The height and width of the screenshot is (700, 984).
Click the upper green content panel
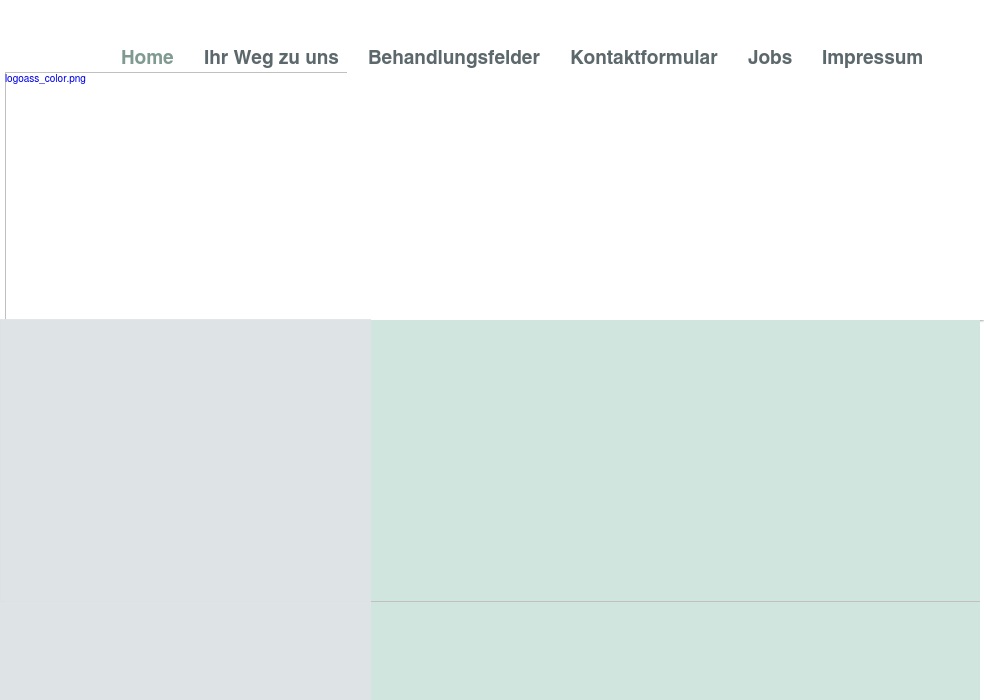(675, 460)
